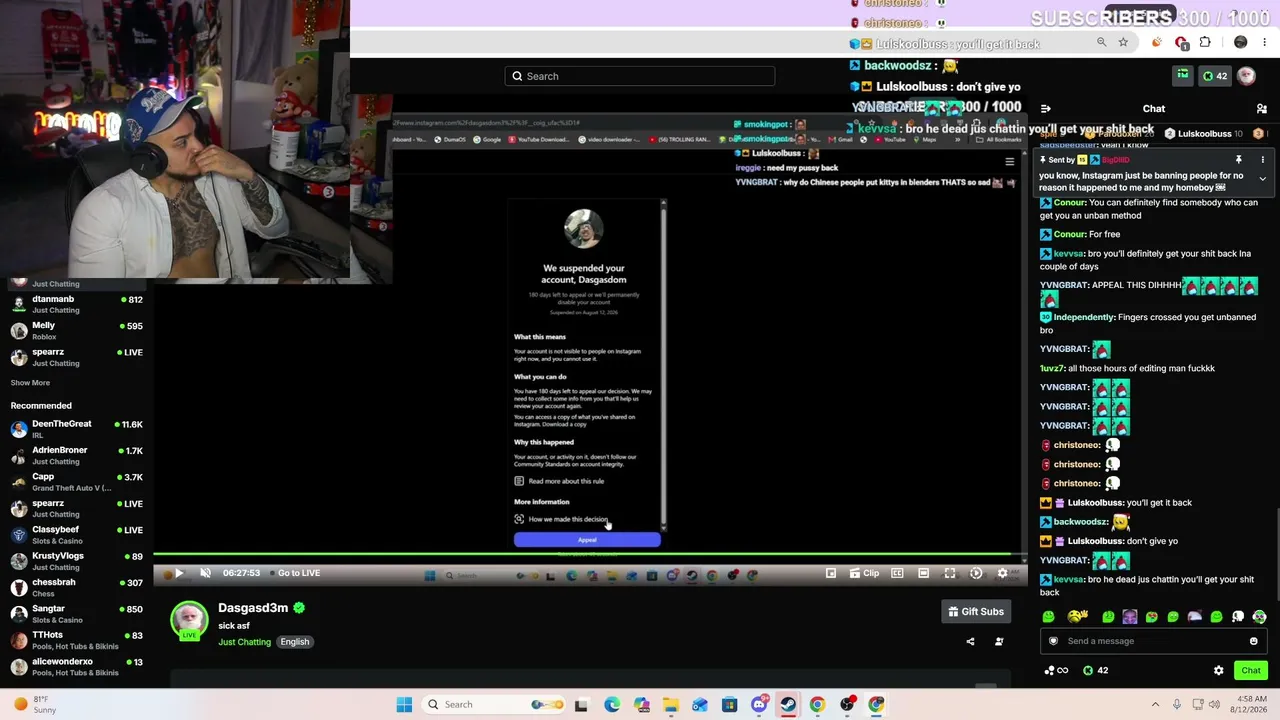Image resolution: width=1280 pixels, height=720 pixels.
Task: Open the playback speed control in the player
Action: click(976, 573)
